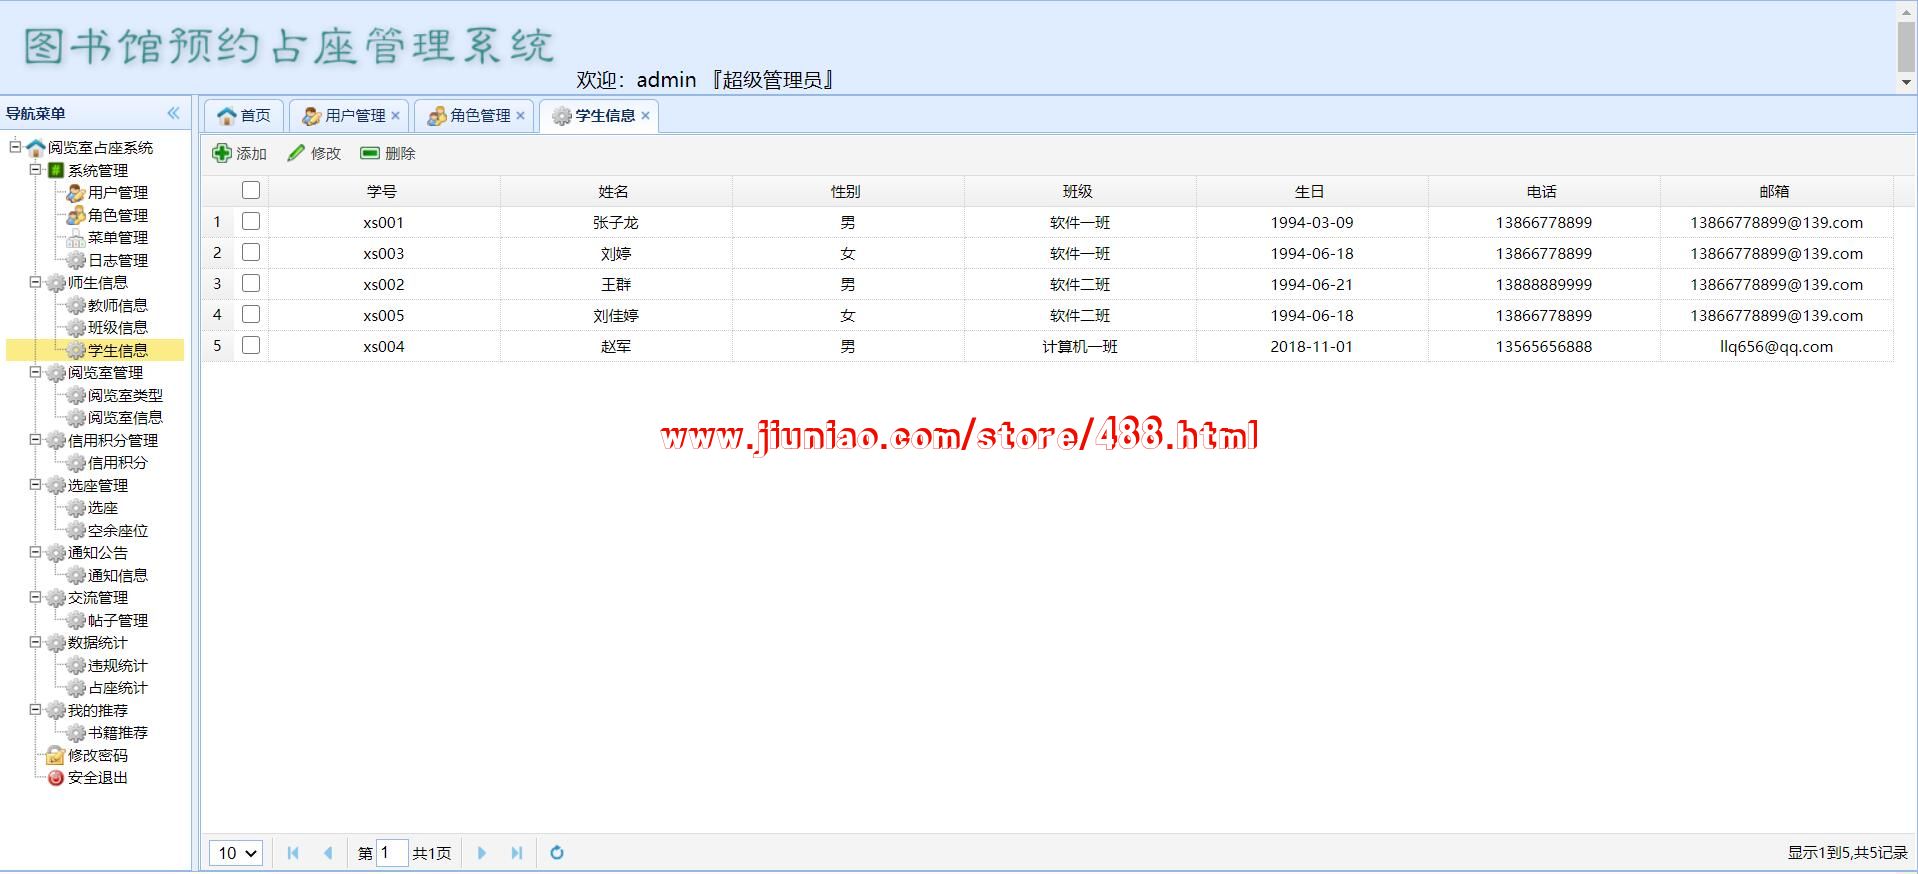The width and height of the screenshot is (1918, 874).
Task: Check the box for student xs004
Action: [x=251, y=345]
